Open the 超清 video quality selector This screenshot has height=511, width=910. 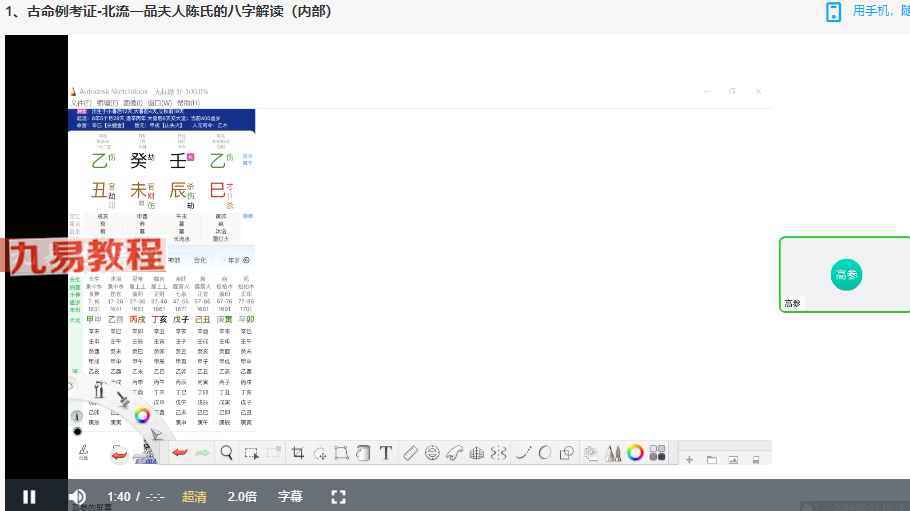195,496
